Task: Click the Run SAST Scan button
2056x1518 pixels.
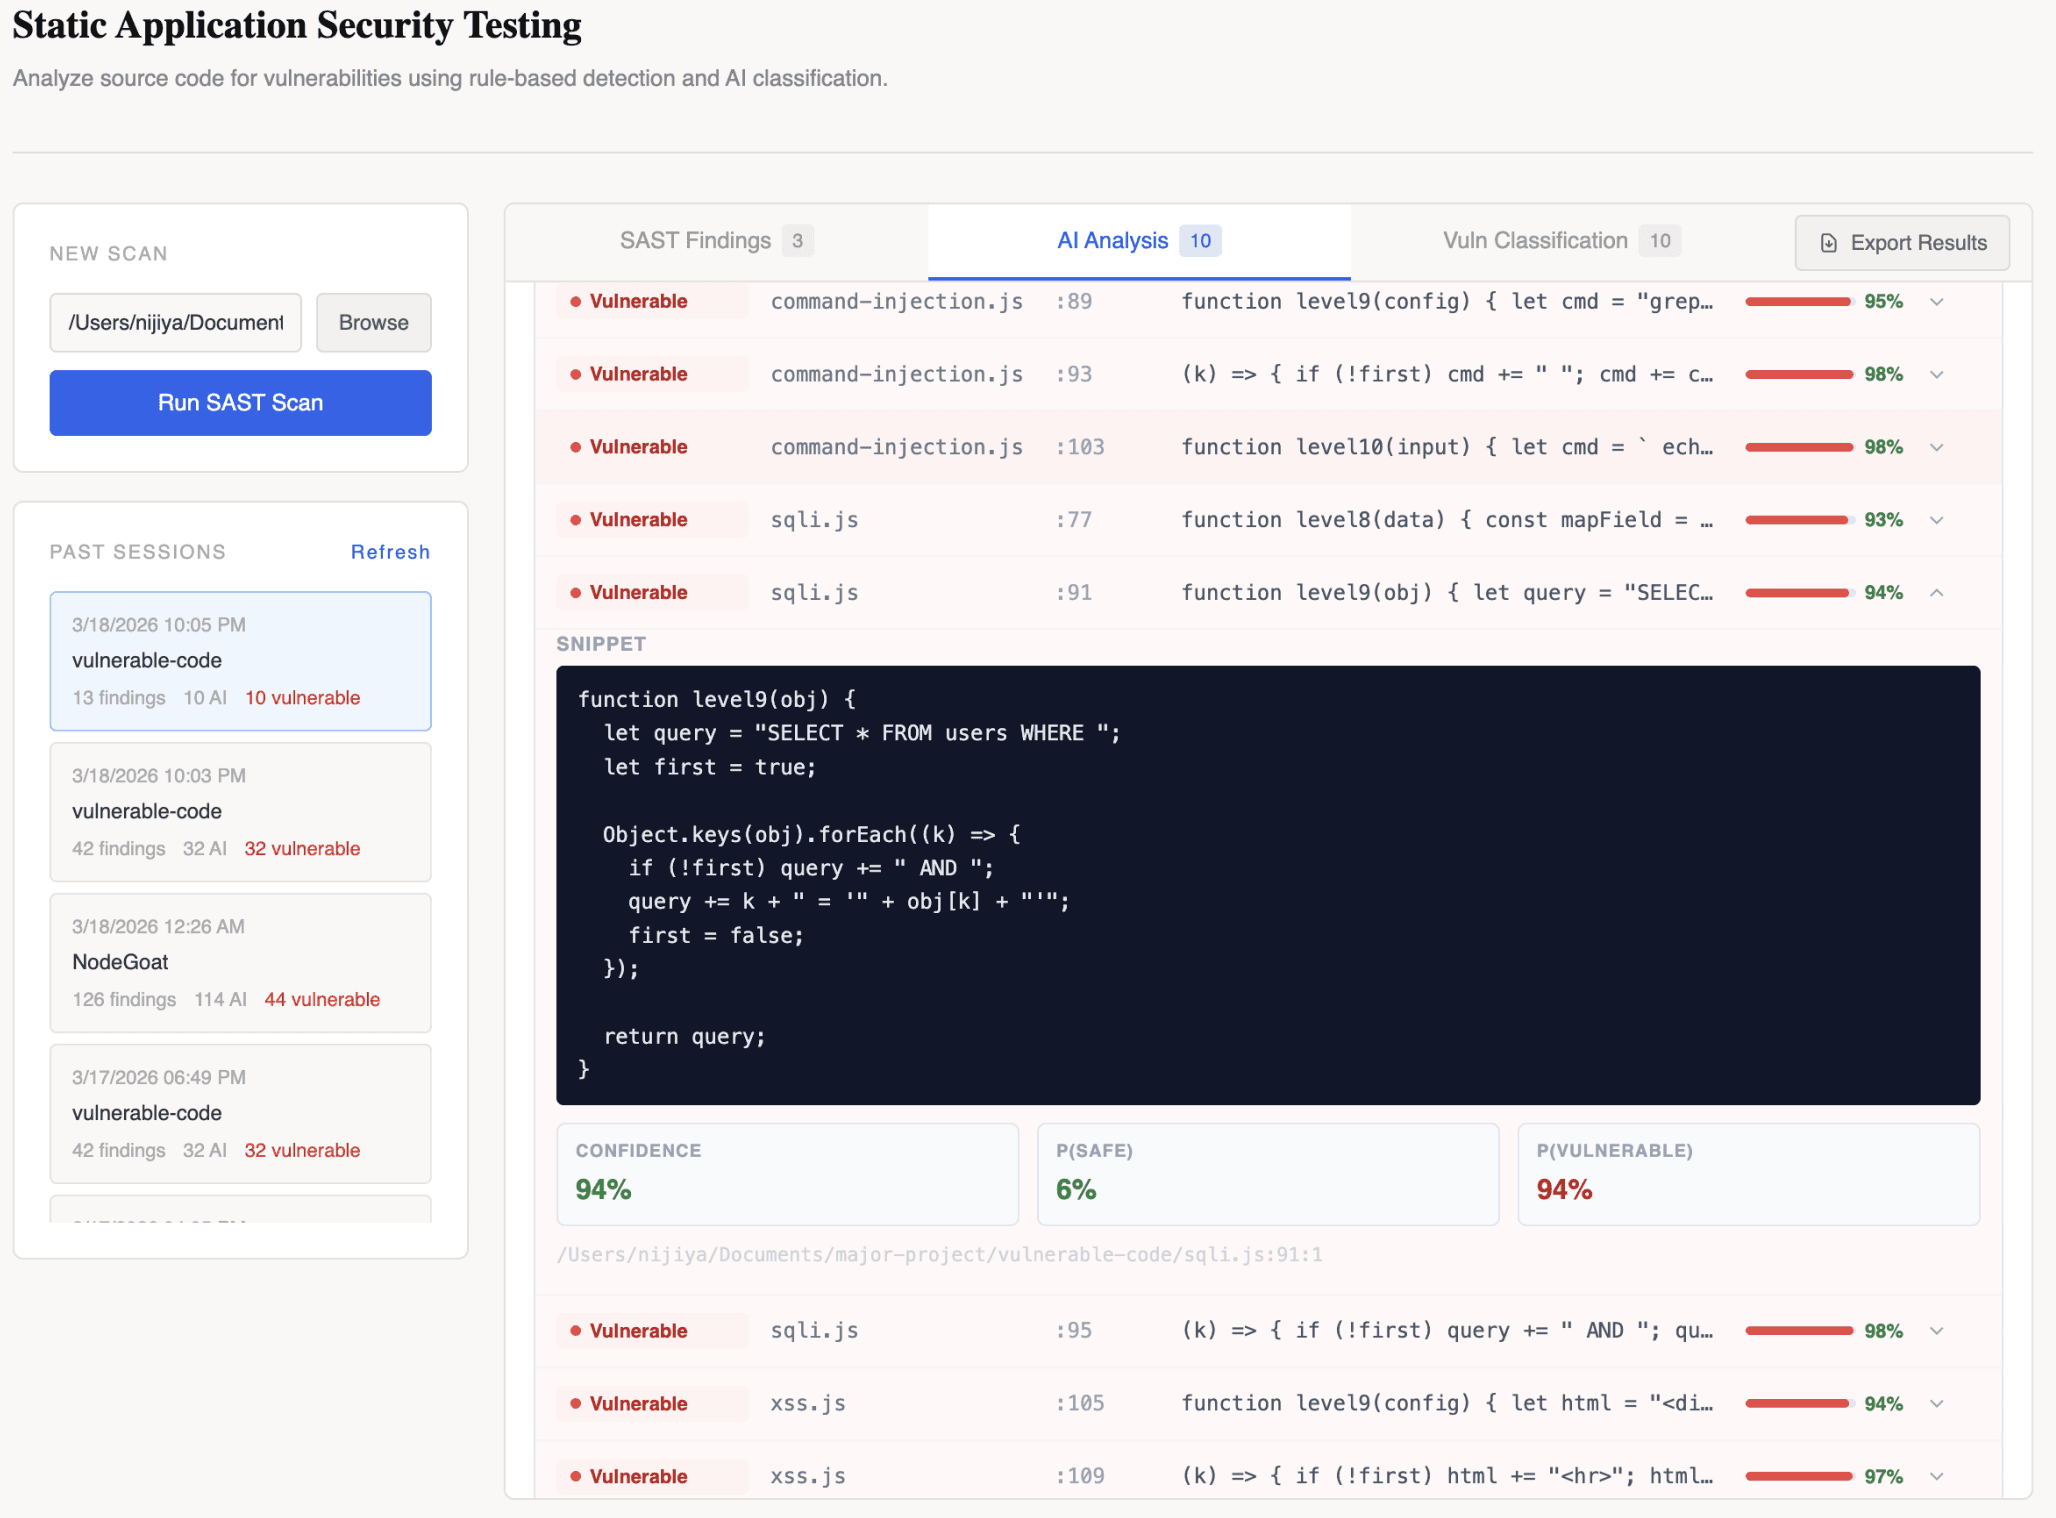Action: [x=240, y=403]
